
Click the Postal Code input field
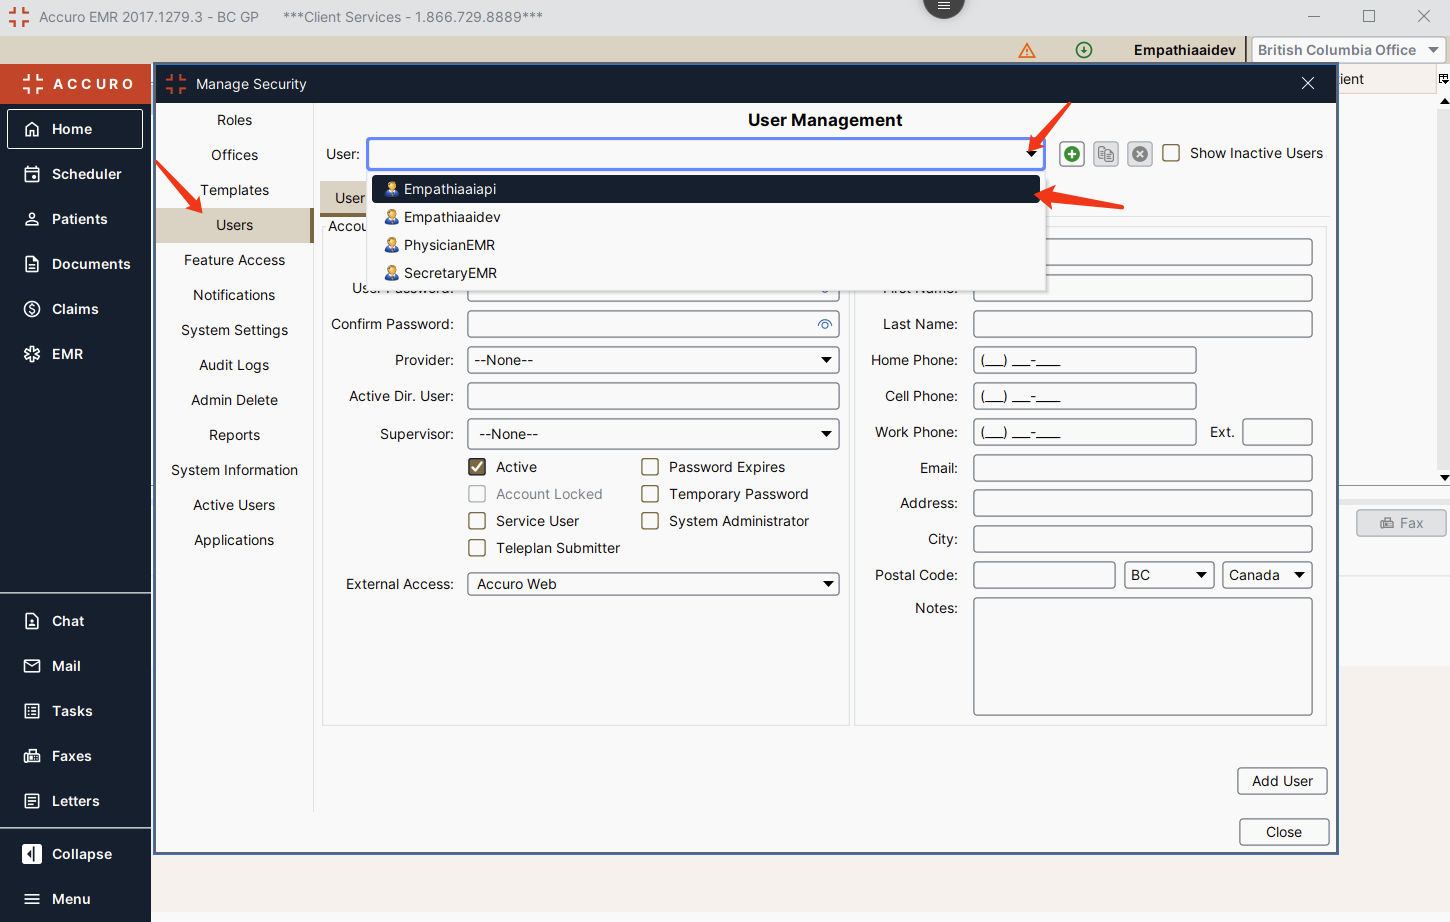(1044, 575)
